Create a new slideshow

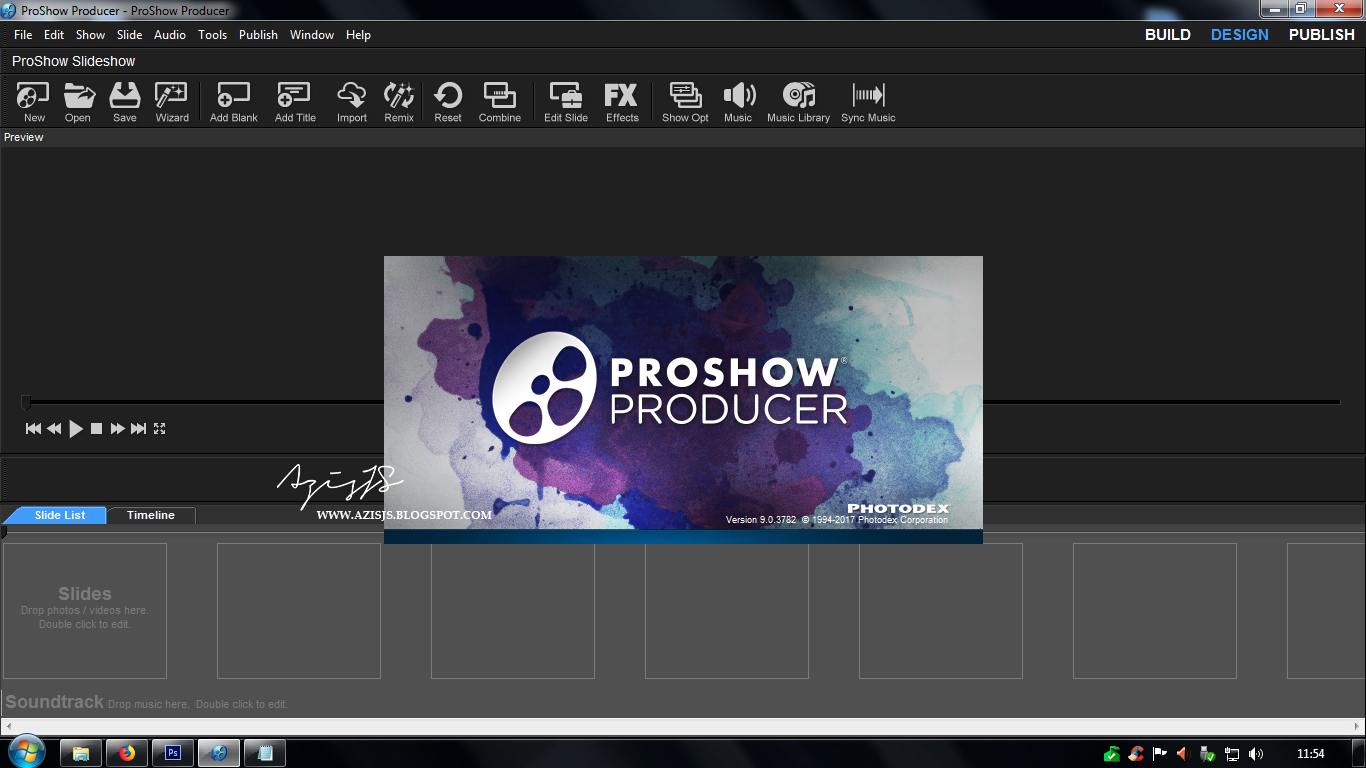coord(31,100)
